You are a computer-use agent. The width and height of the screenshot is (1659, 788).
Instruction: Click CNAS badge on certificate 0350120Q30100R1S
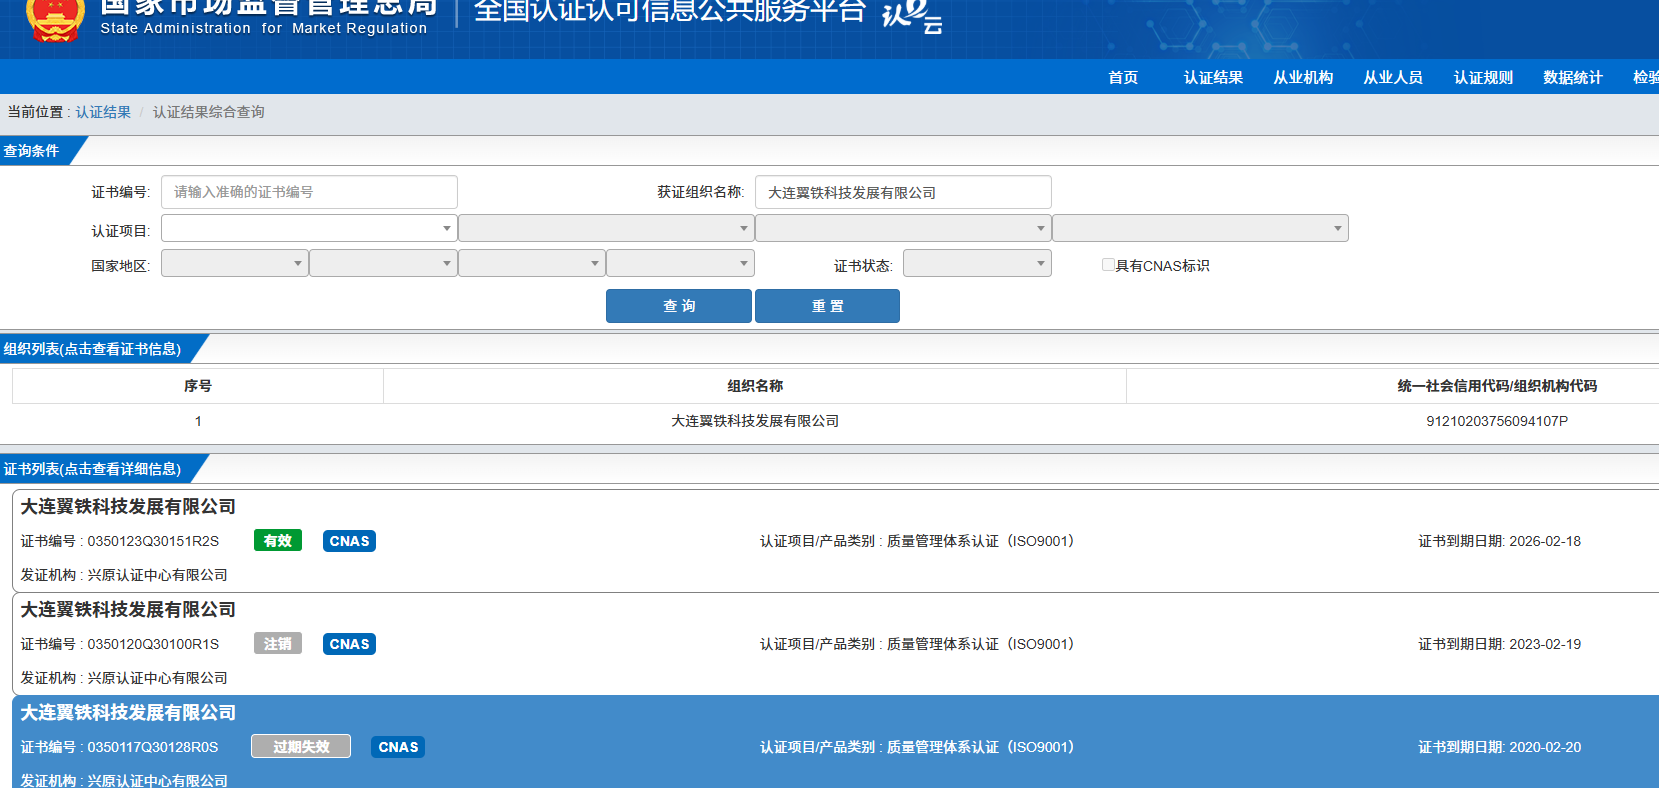pos(349,644)
